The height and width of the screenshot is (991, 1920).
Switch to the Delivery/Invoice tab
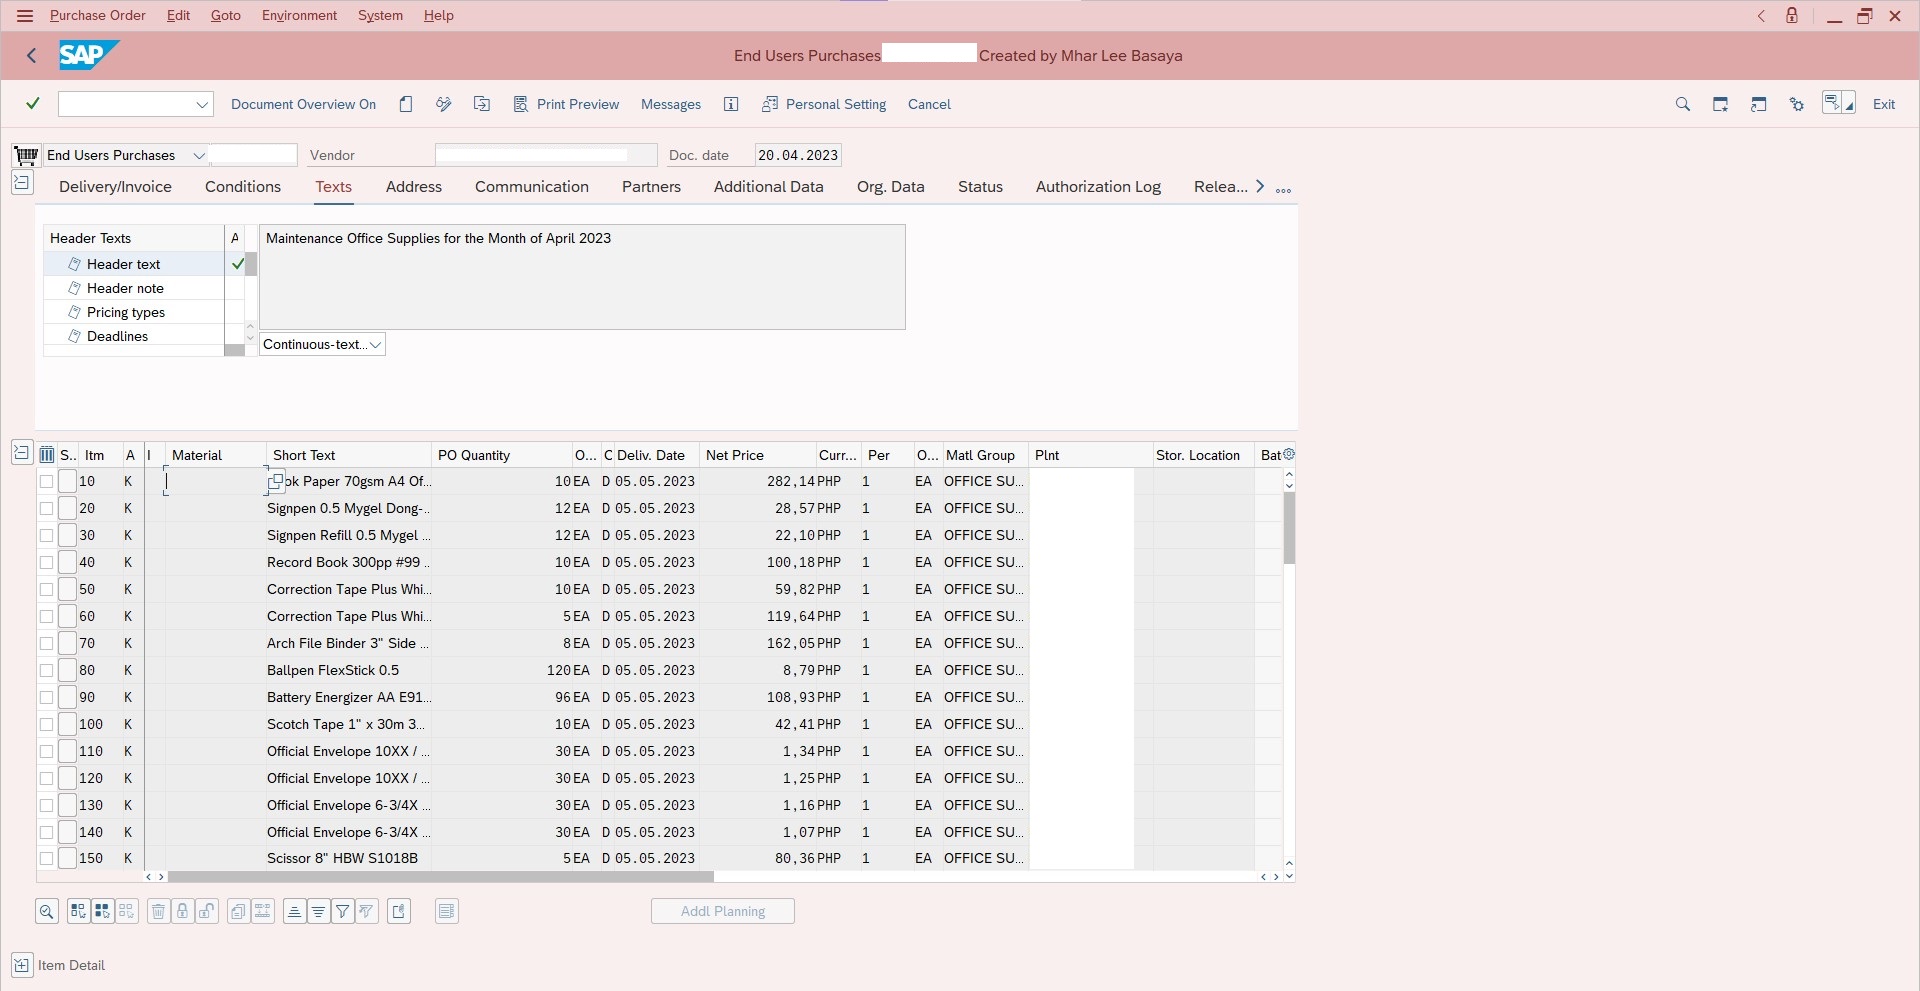point(115,187)
